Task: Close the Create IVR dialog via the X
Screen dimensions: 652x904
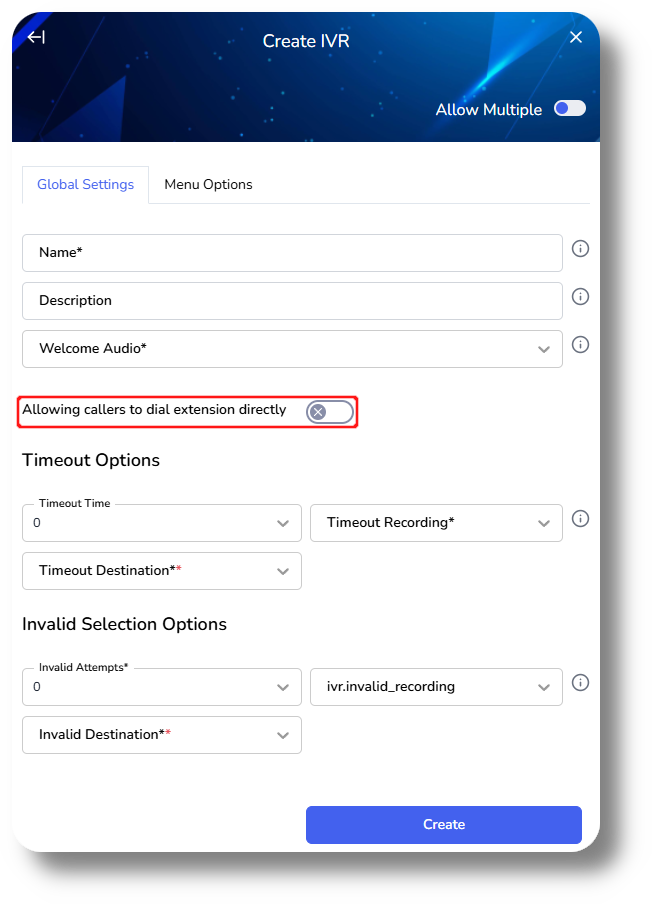Action: point(576,36)
